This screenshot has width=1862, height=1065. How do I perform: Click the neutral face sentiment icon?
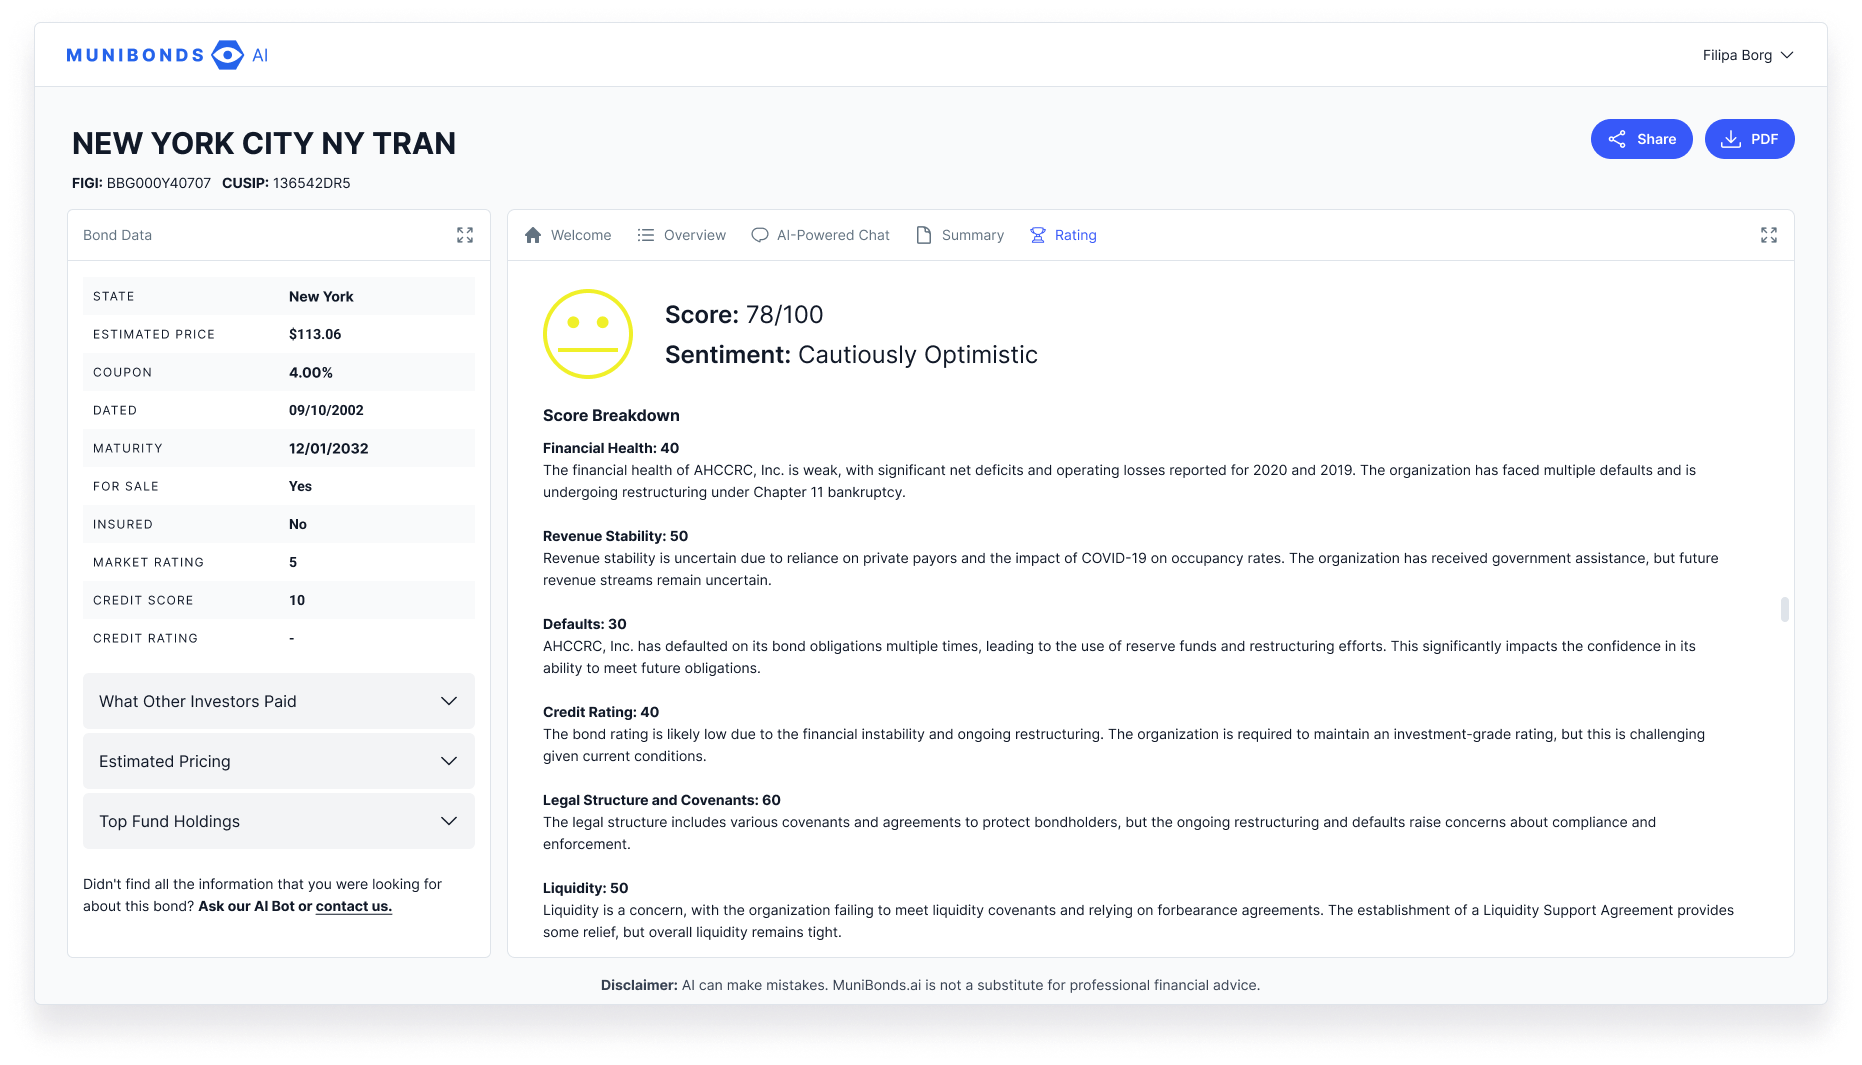pyautogui.click(x=588, y=334)
